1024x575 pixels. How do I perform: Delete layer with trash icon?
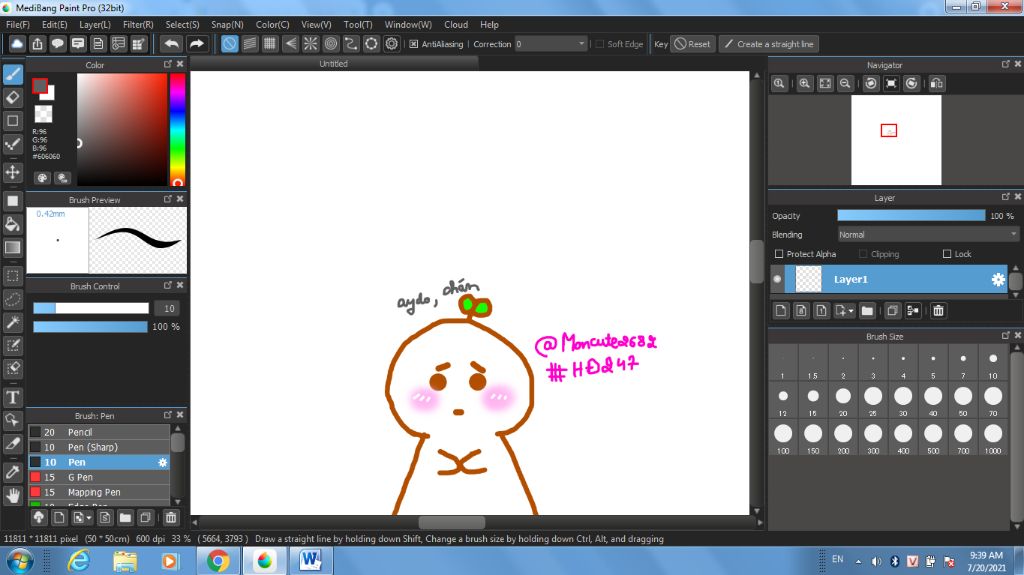click(x=938, y=311)
